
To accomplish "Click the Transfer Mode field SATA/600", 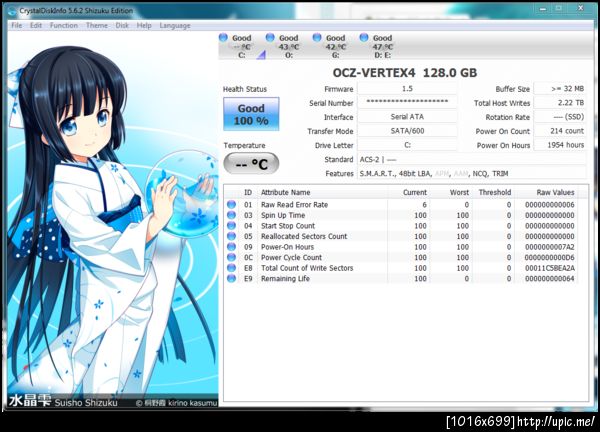I will point(407,131).
